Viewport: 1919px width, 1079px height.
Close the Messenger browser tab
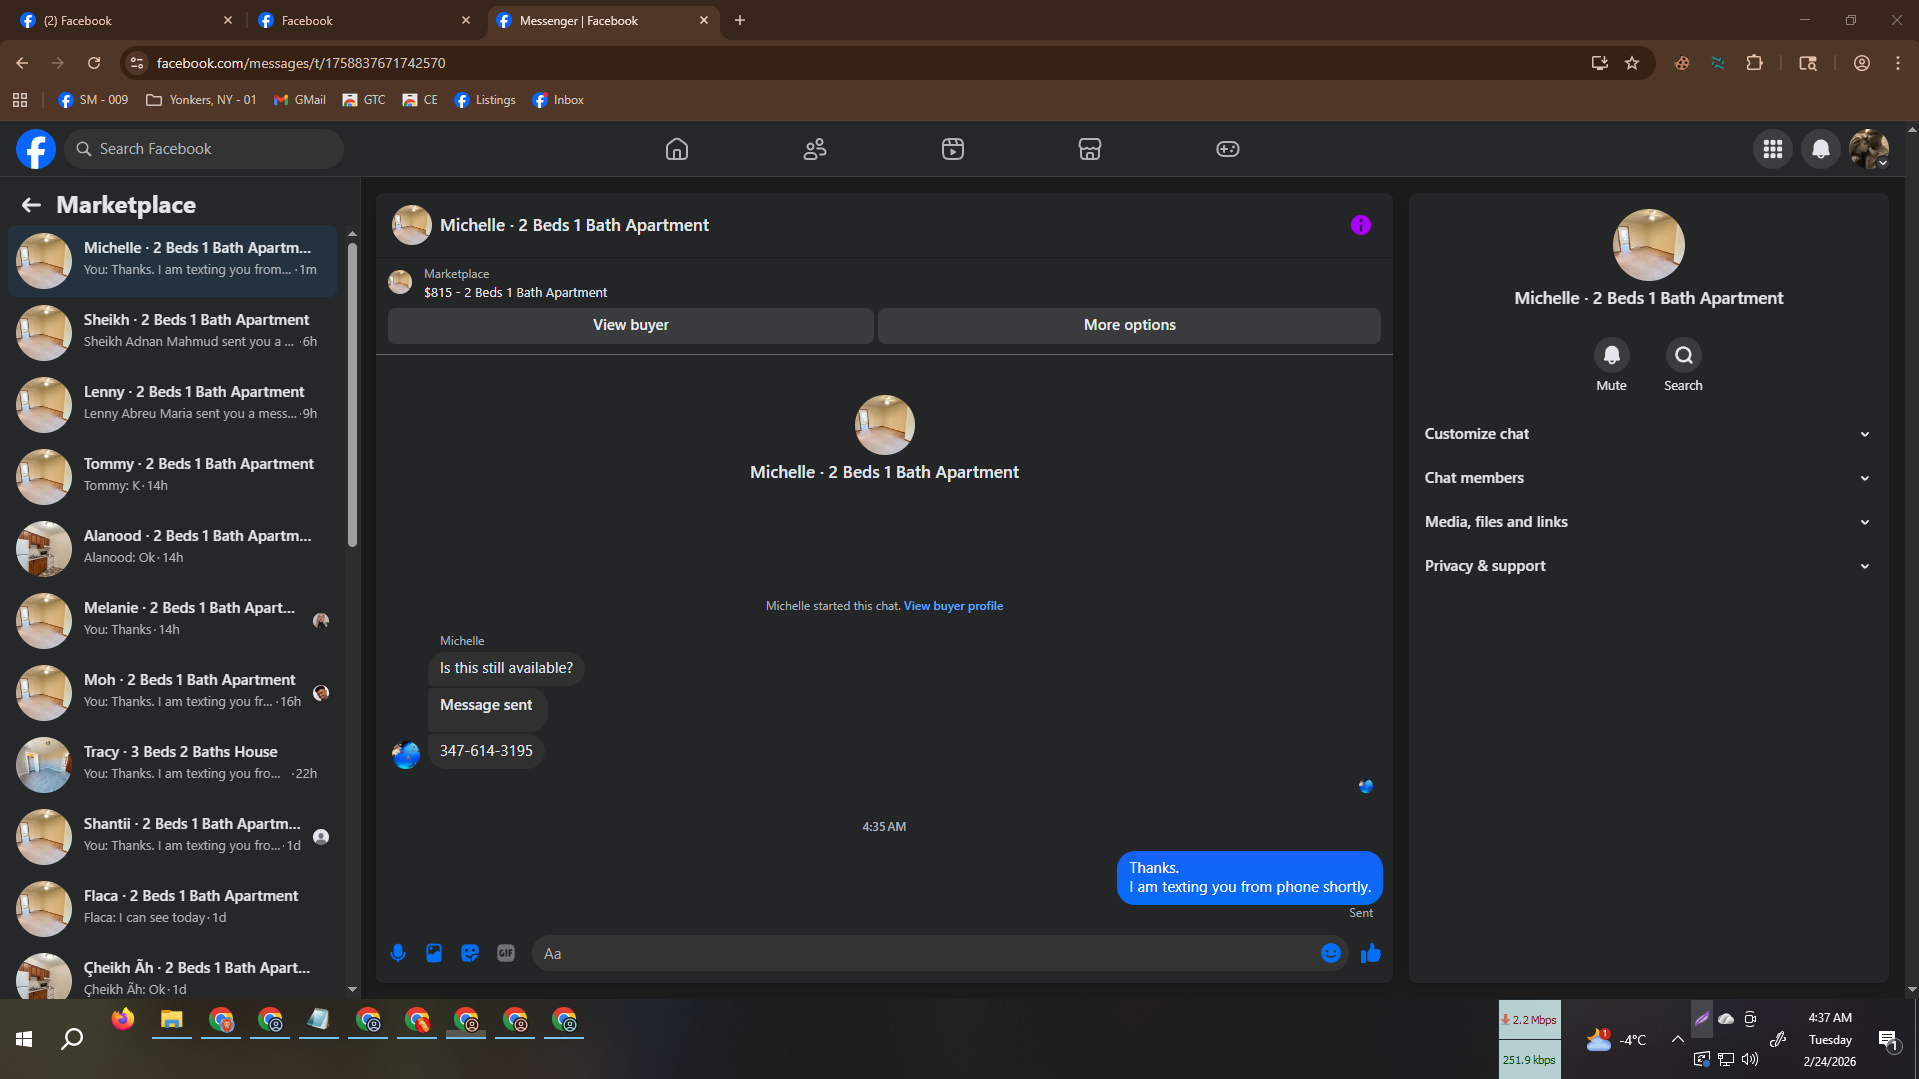[704, 20]
